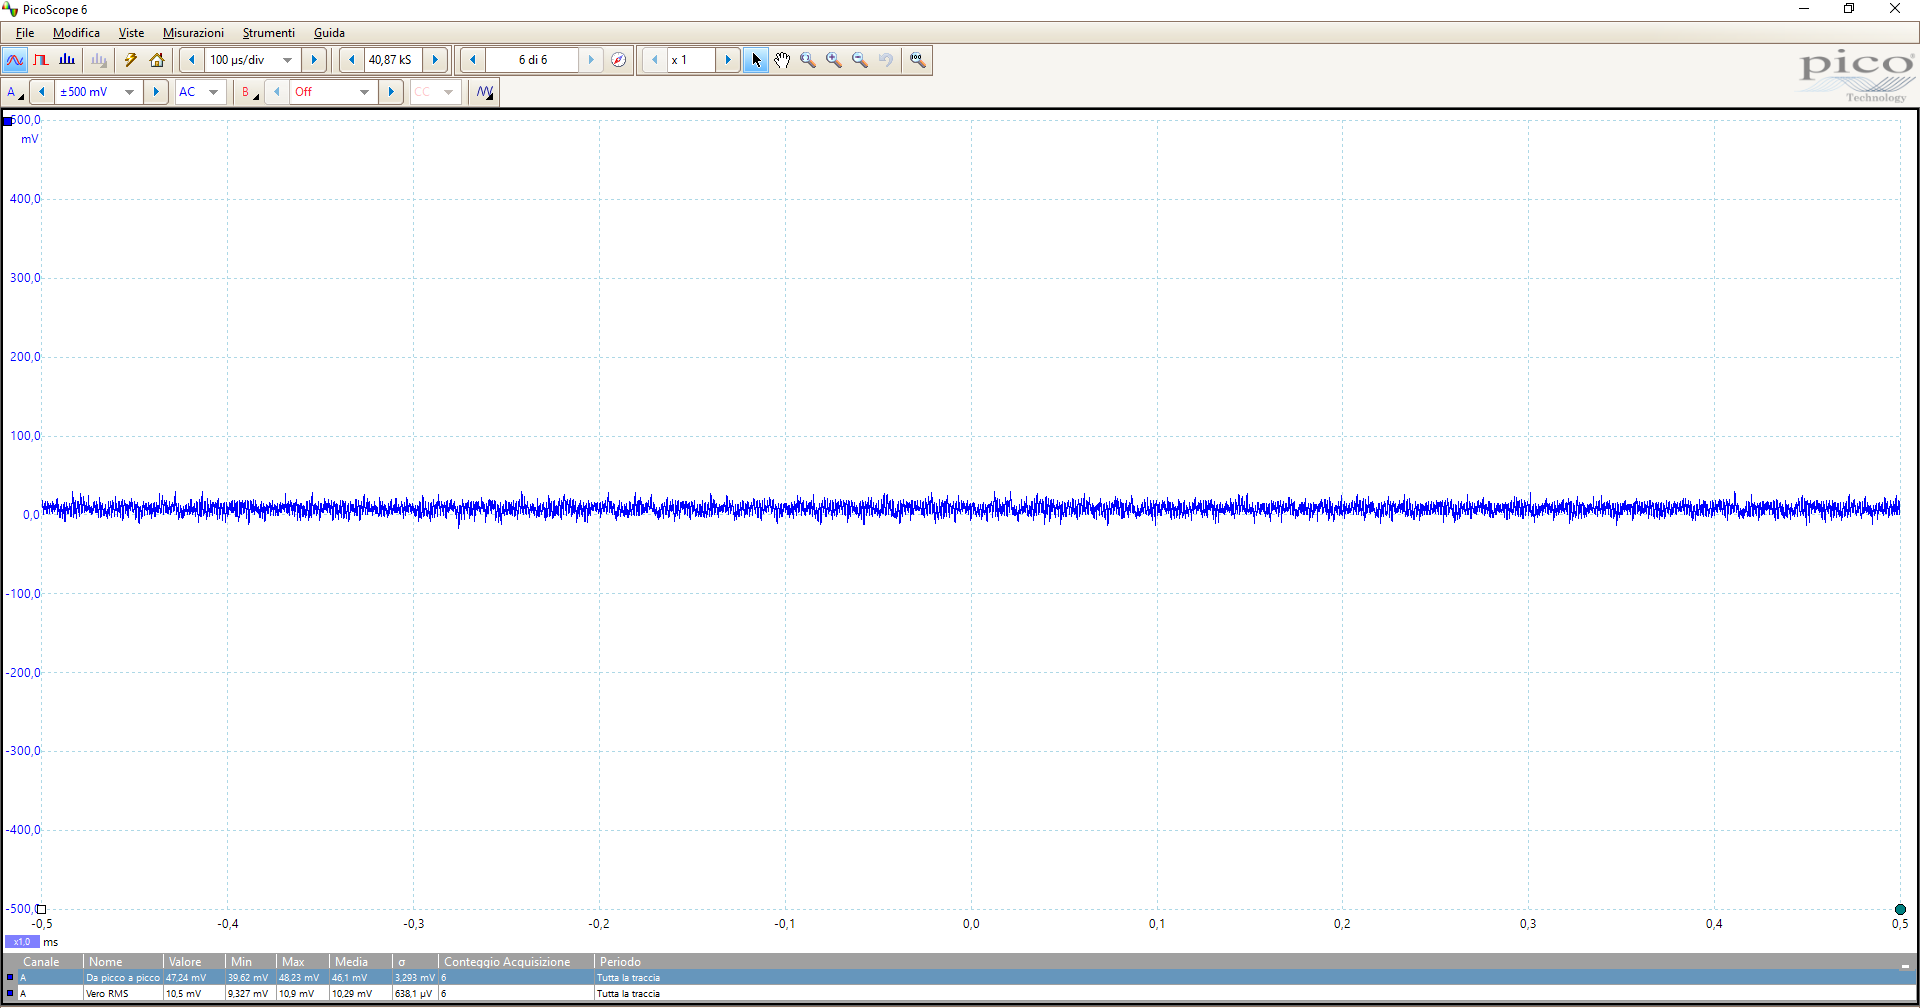Increase Channel A range ±500 mV
The image size is (1920, 1008).
(x=156, y=92)
